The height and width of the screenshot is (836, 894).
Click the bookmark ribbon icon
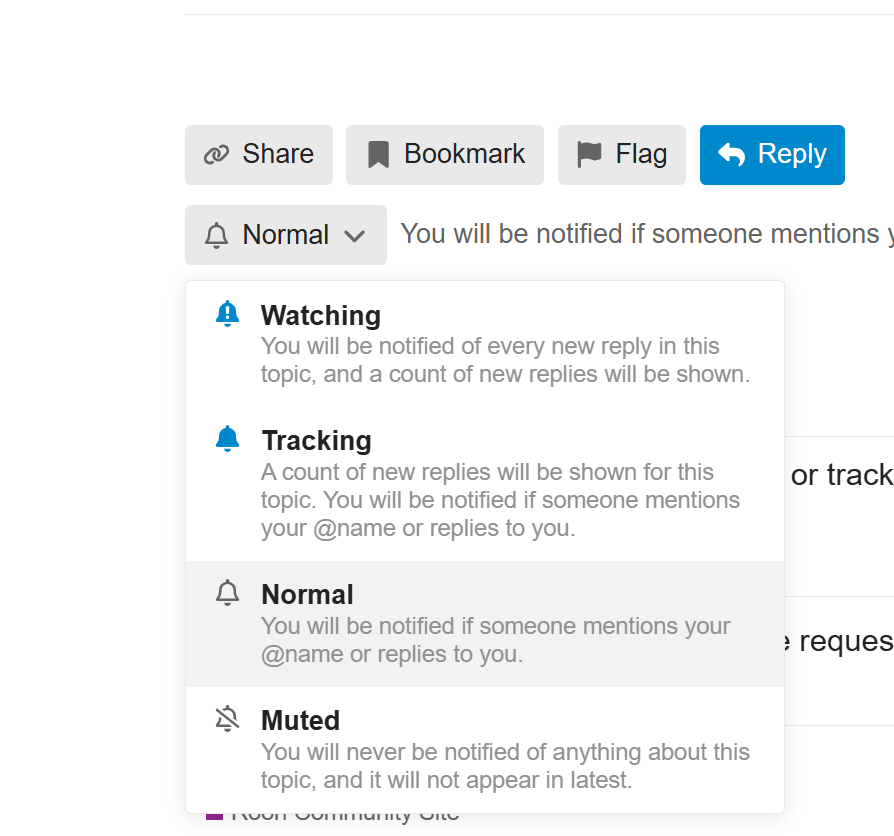click(x=378, y=155)
